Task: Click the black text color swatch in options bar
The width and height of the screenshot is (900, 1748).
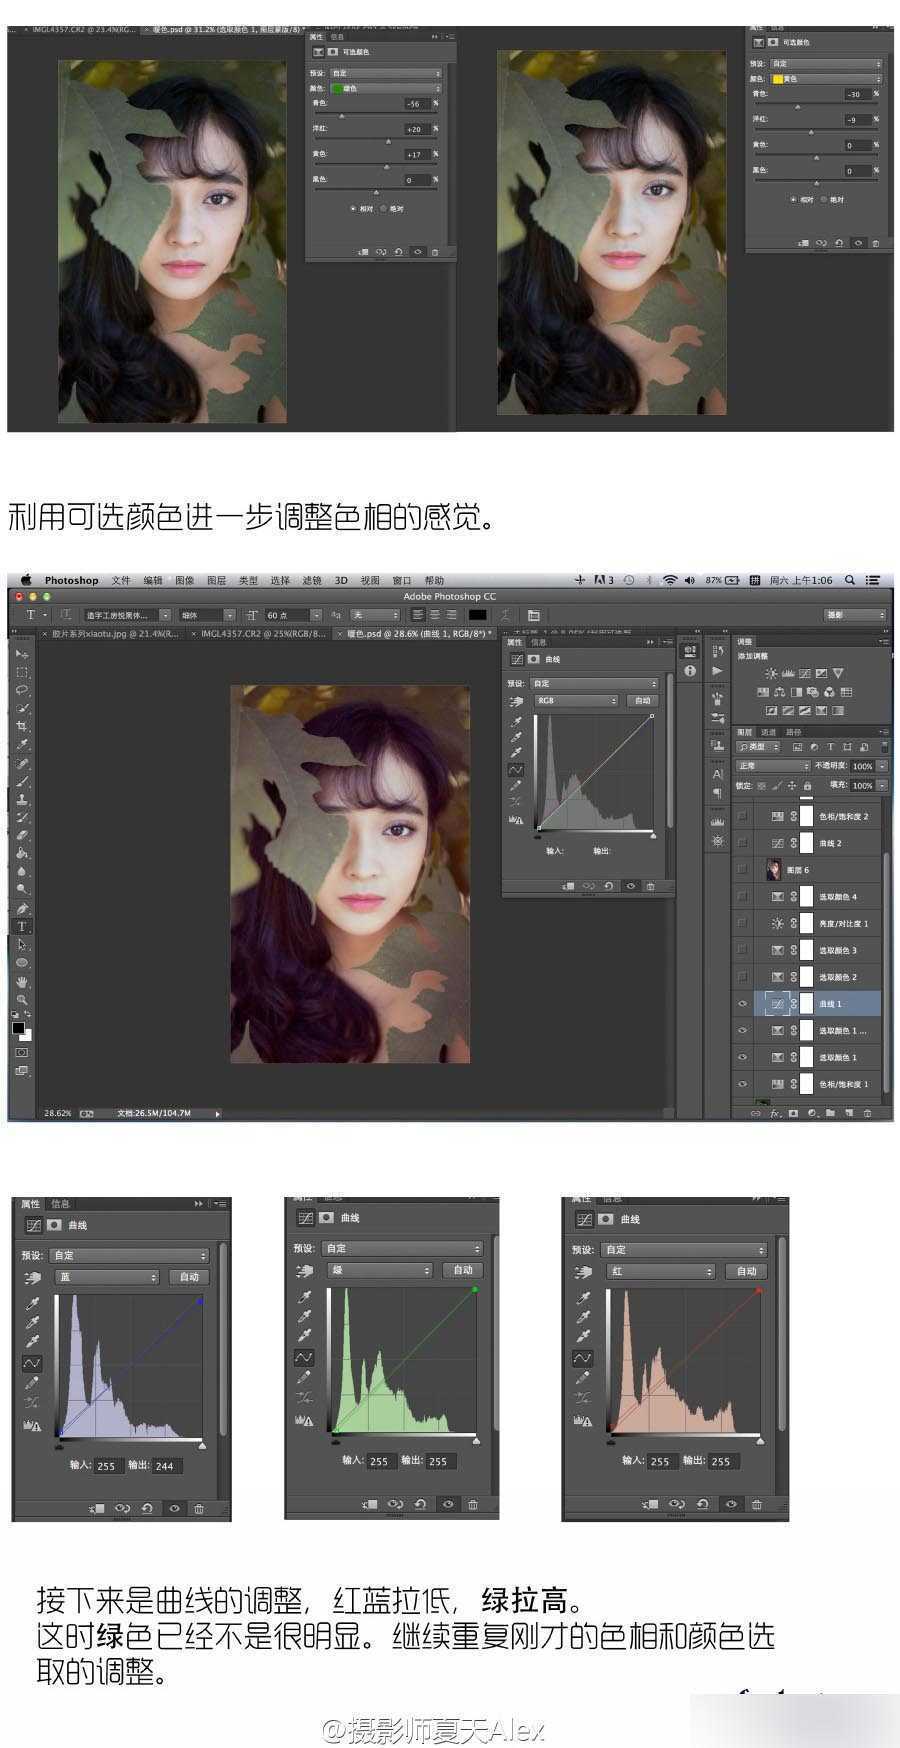Action: click(x=478, y=615)
